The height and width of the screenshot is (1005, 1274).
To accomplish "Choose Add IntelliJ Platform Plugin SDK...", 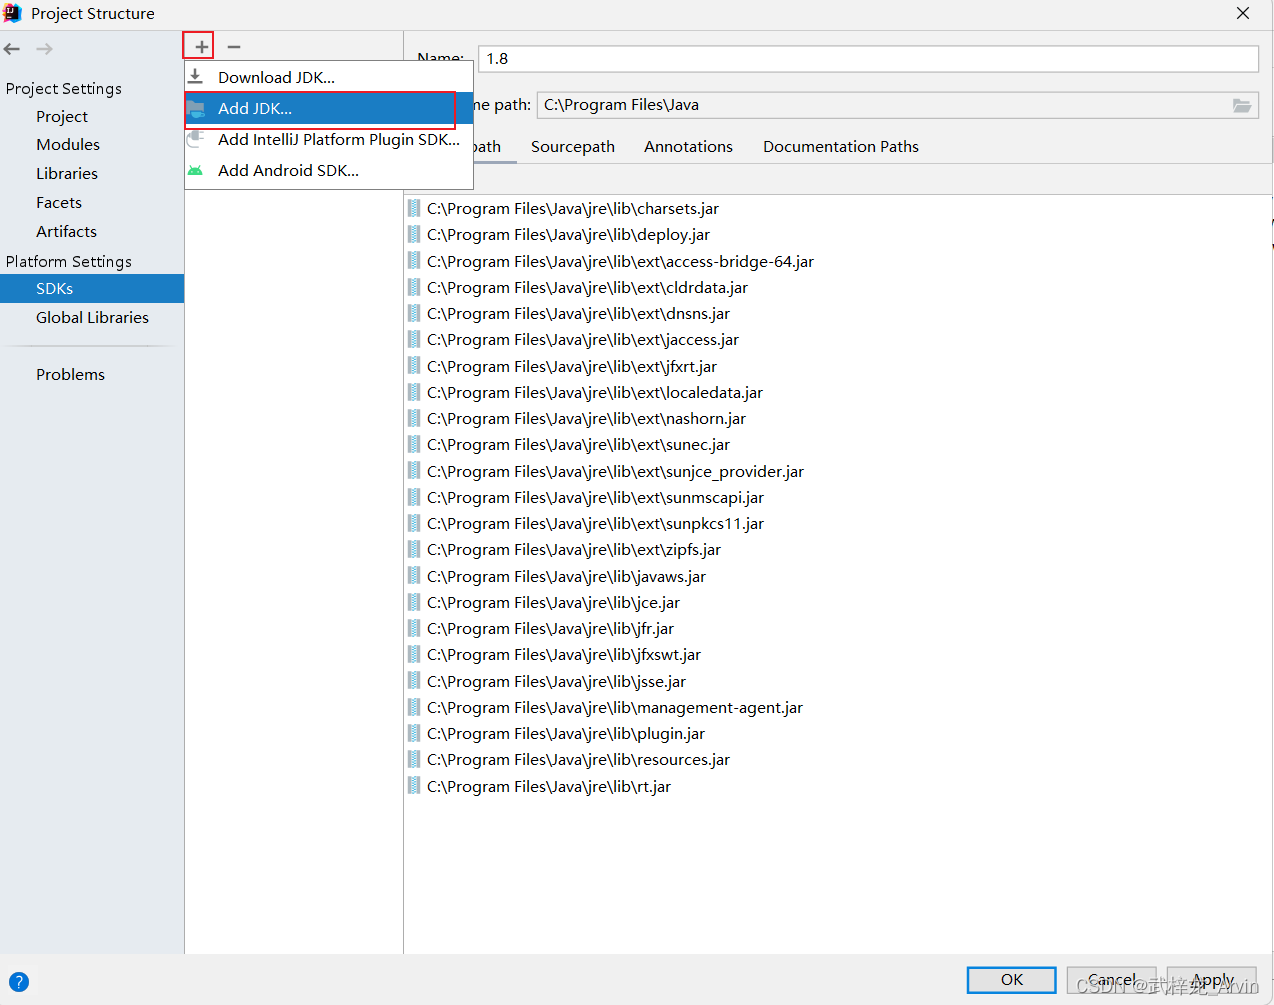I will point(329,139).
